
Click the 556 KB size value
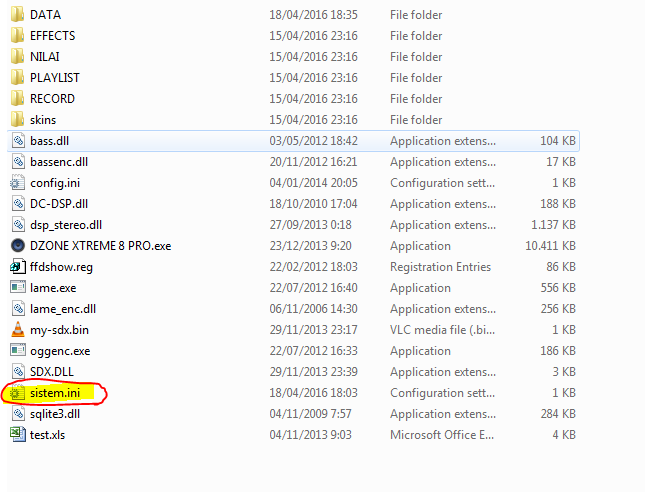[x=558, y=288]
